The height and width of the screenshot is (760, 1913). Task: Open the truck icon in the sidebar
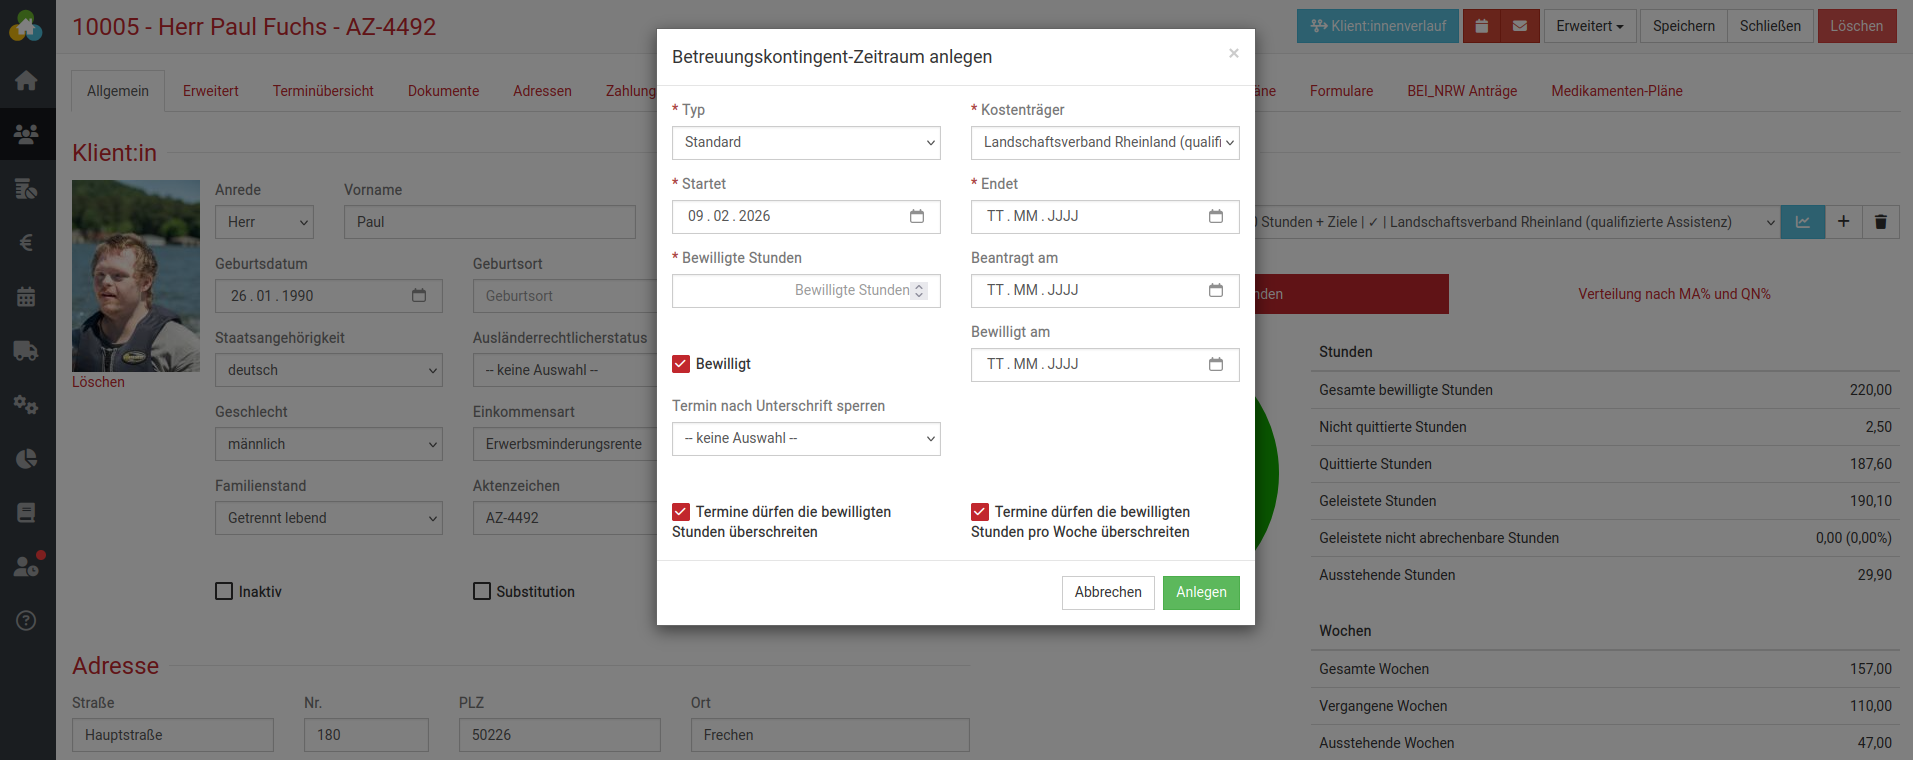(x=27, y=351)
